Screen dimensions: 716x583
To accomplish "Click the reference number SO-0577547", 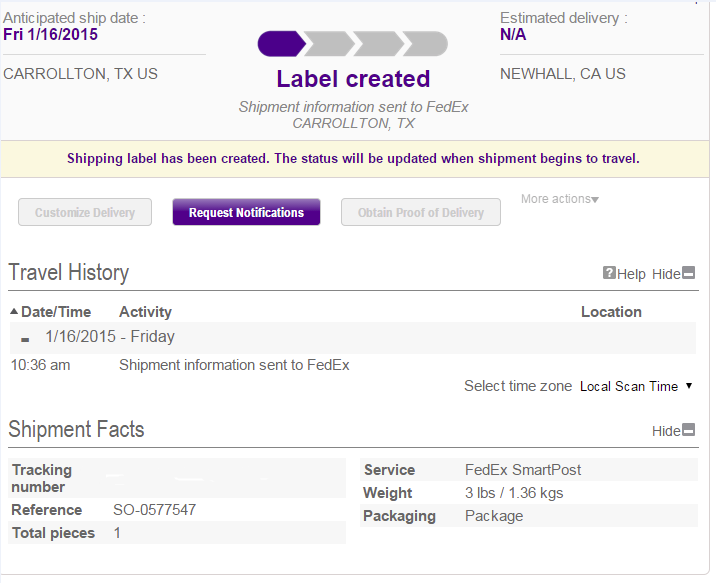I will (x=154, y=510).
